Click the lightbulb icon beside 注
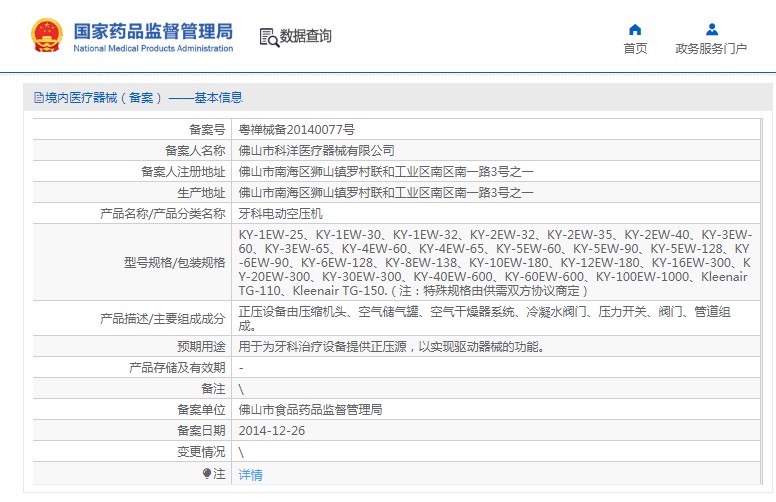 [x=207, y=474]
